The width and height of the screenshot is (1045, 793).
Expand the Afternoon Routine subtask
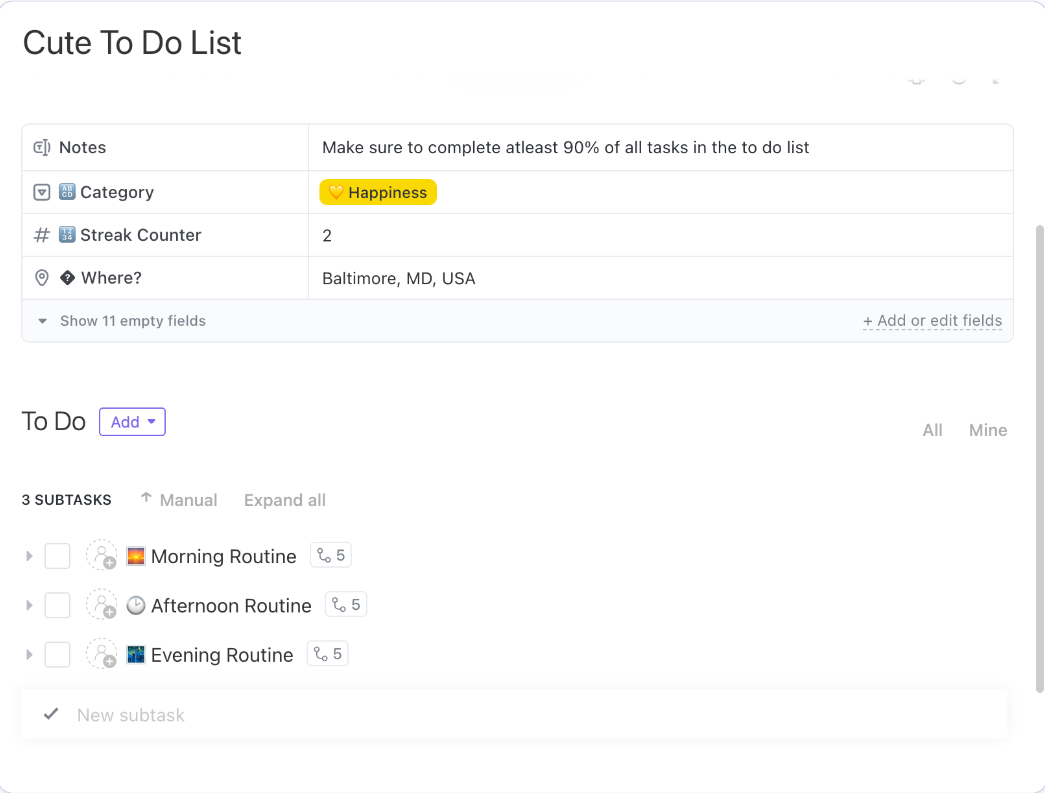29,605
